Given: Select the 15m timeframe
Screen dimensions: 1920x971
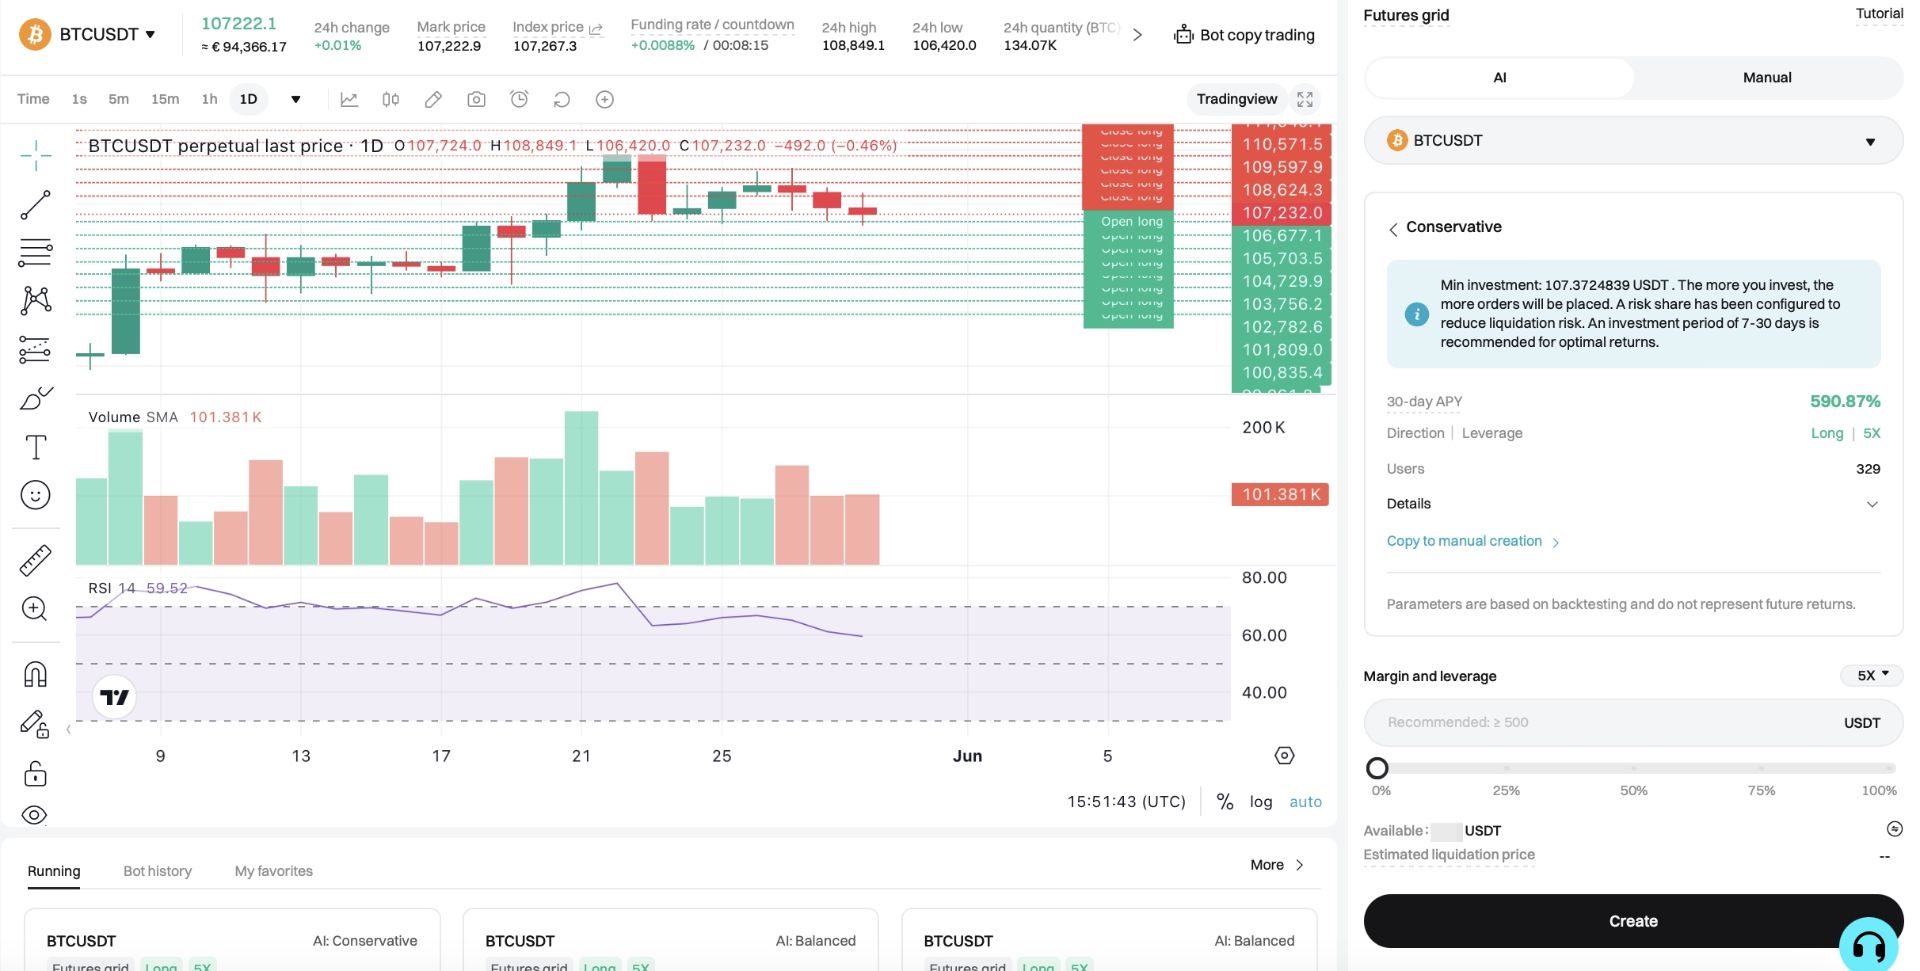Looking at the screenshot, I should pyautogui.click(x=165, y=99).
